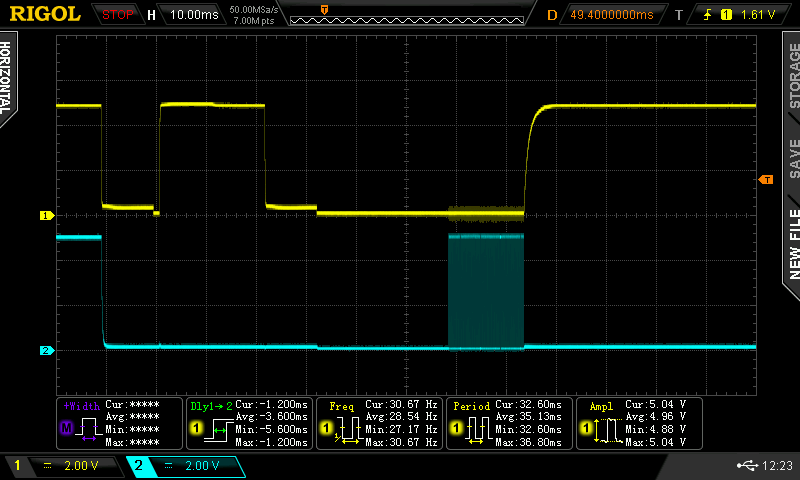The height and width of the screenshot is (480, 800).
Task: Click the Avg:4.96 V amplitude value
Action: (x=656, y=417)
